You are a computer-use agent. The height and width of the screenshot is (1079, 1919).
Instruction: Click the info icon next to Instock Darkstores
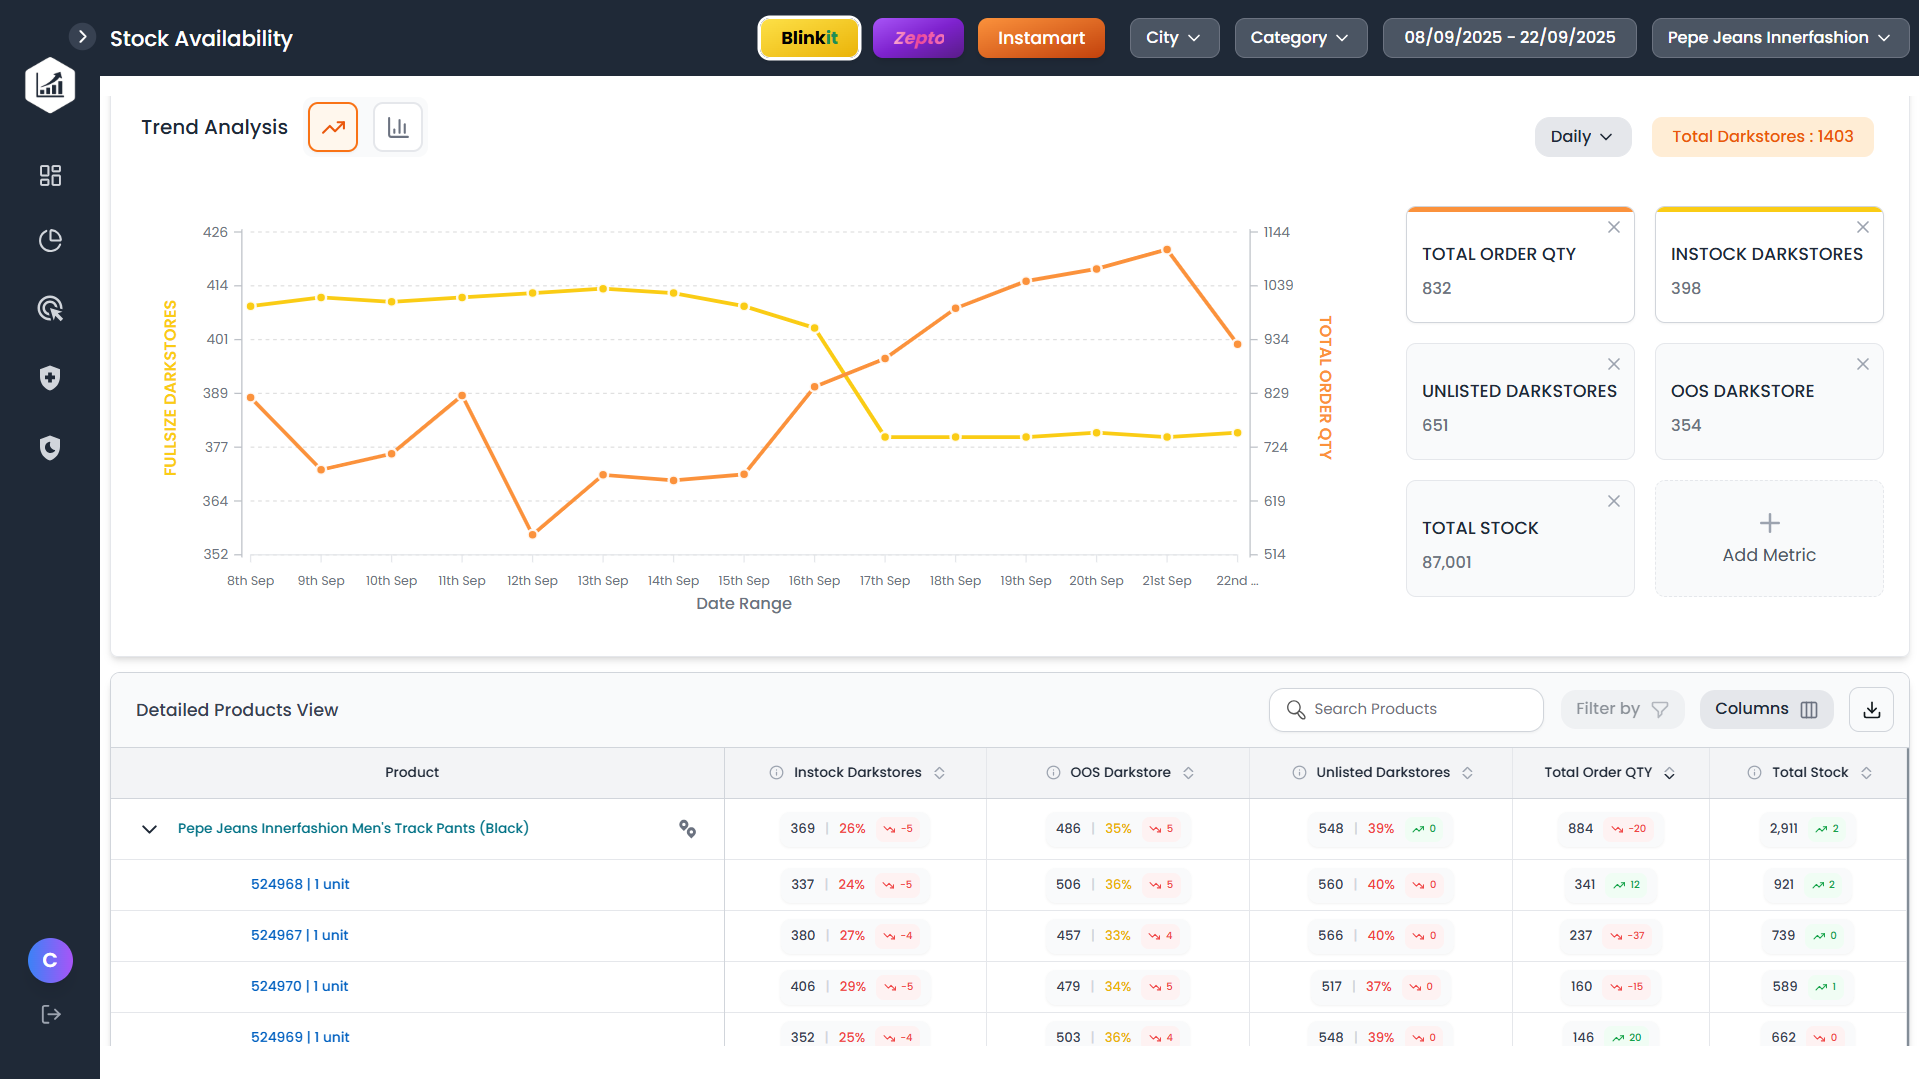776,773
